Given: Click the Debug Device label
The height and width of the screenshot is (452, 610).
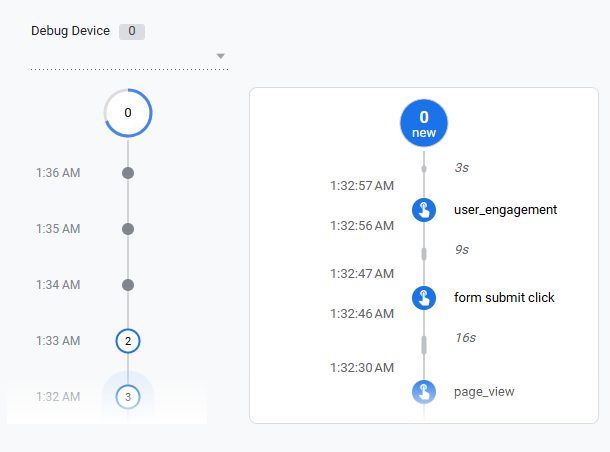Looking at the screenshot, I should coord(70,31).
